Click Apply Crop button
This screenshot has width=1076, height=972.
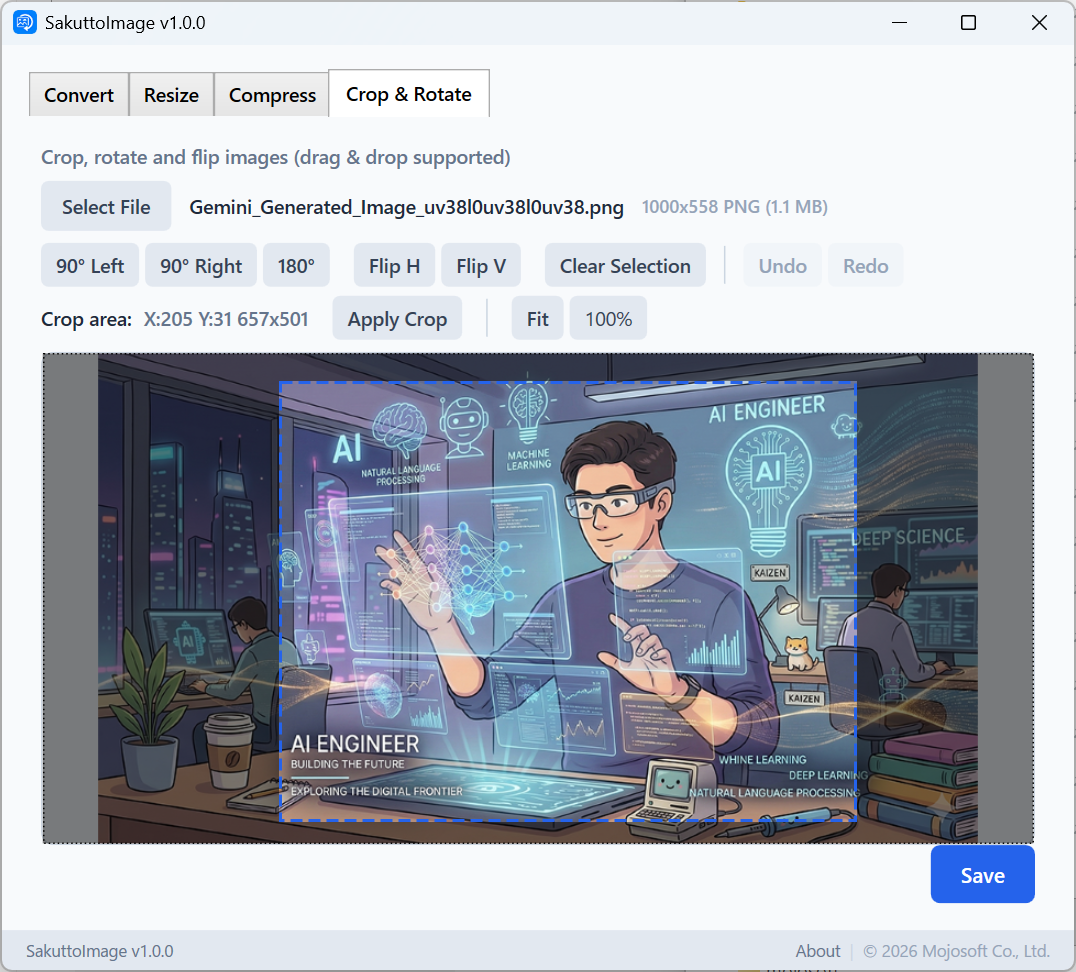click(x=397, y=319)
